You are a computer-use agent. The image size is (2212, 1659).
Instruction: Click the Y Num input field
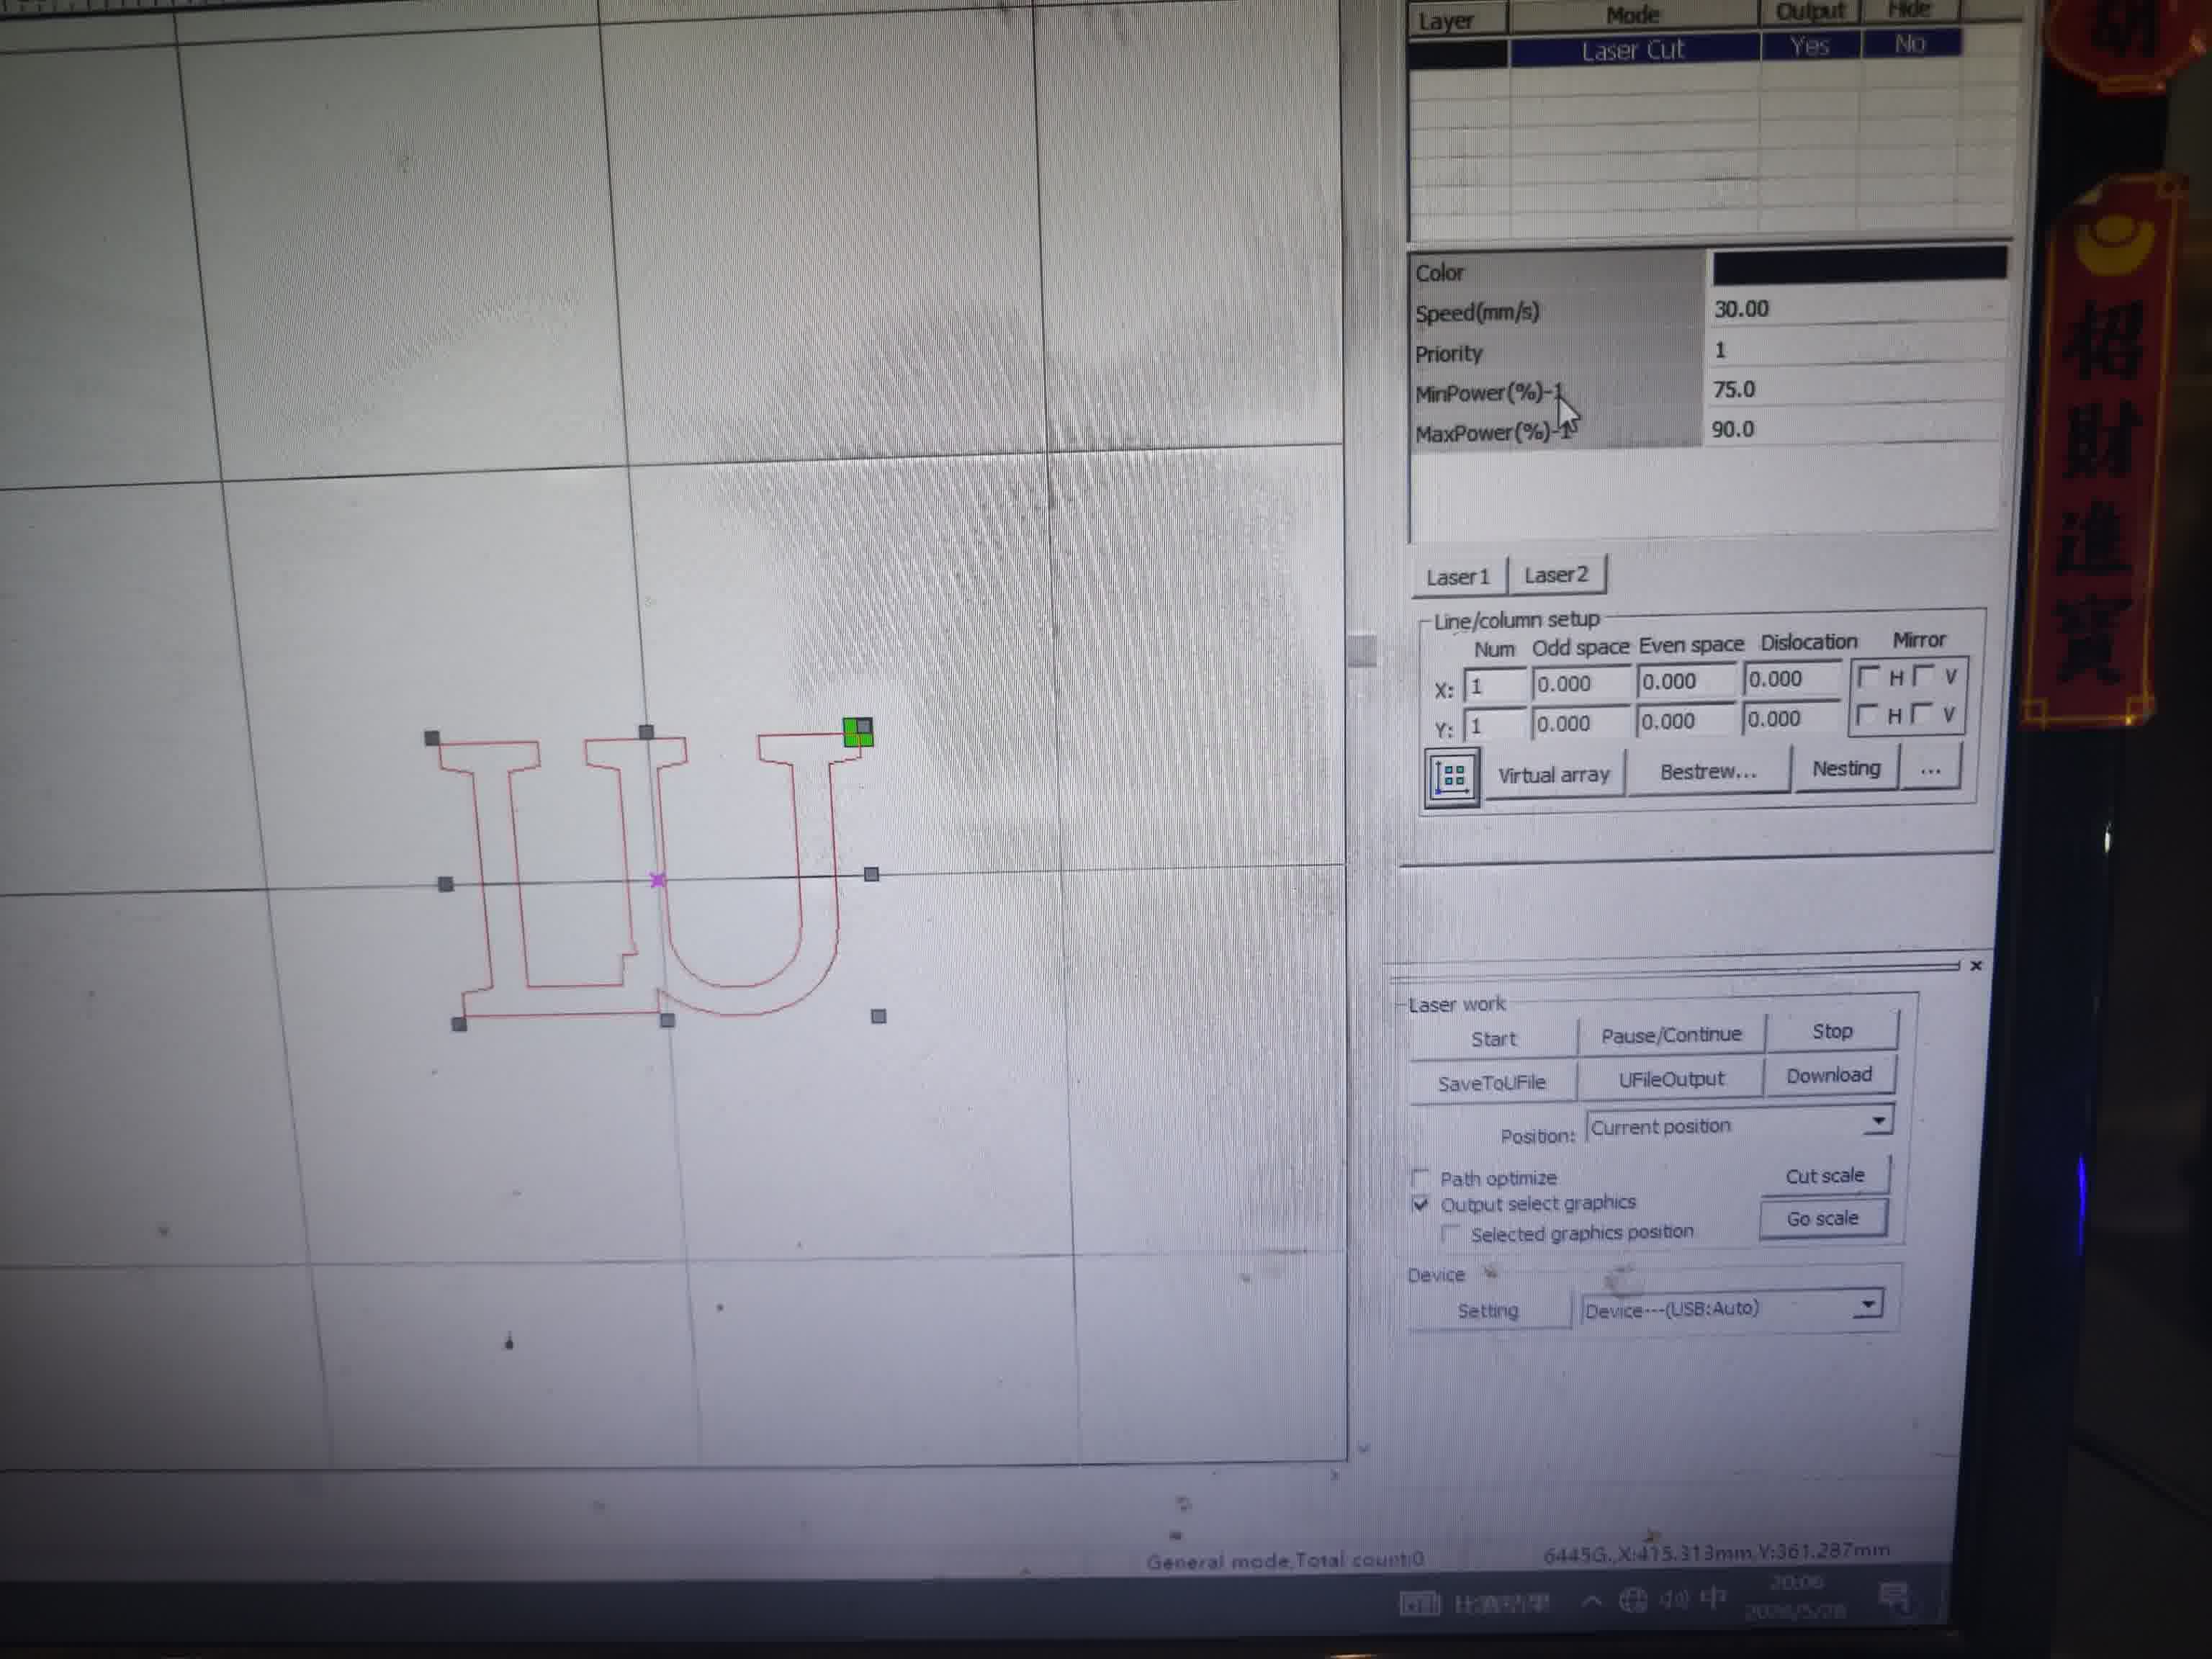(x=1494, y=725)
